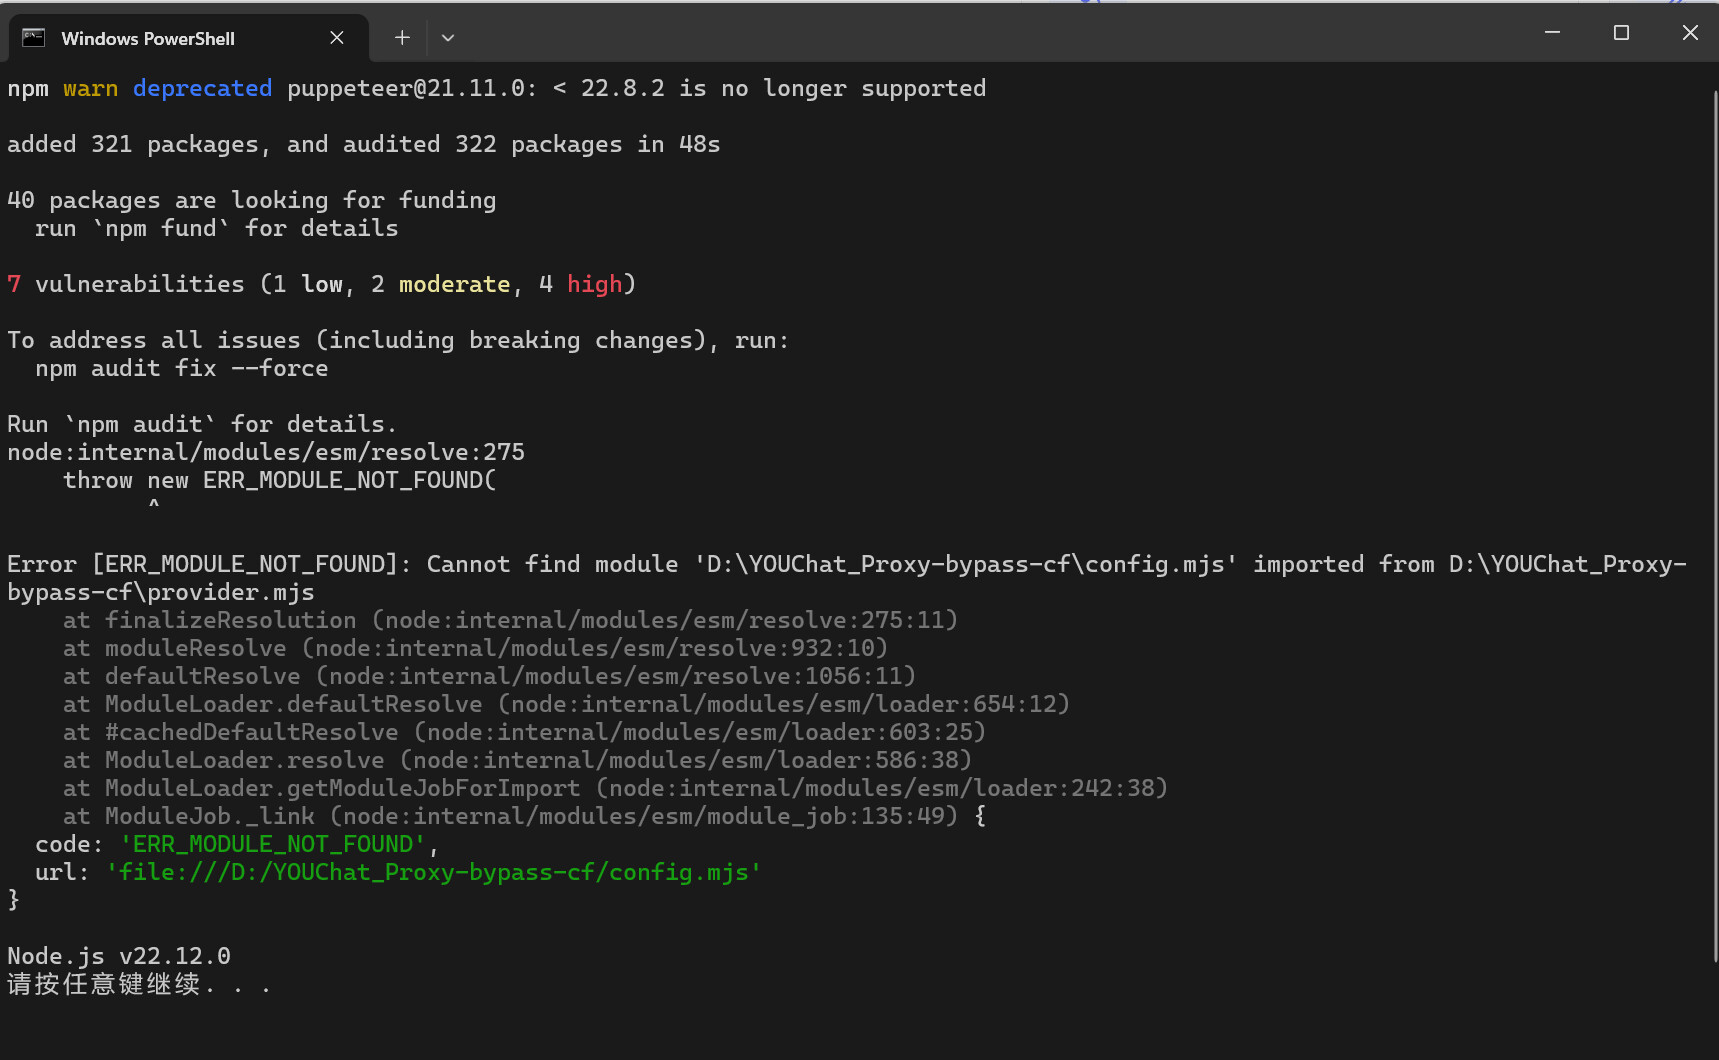Click the blue "deprecated" word
Screen dimensions: 1719x1060
click(202, 89)
